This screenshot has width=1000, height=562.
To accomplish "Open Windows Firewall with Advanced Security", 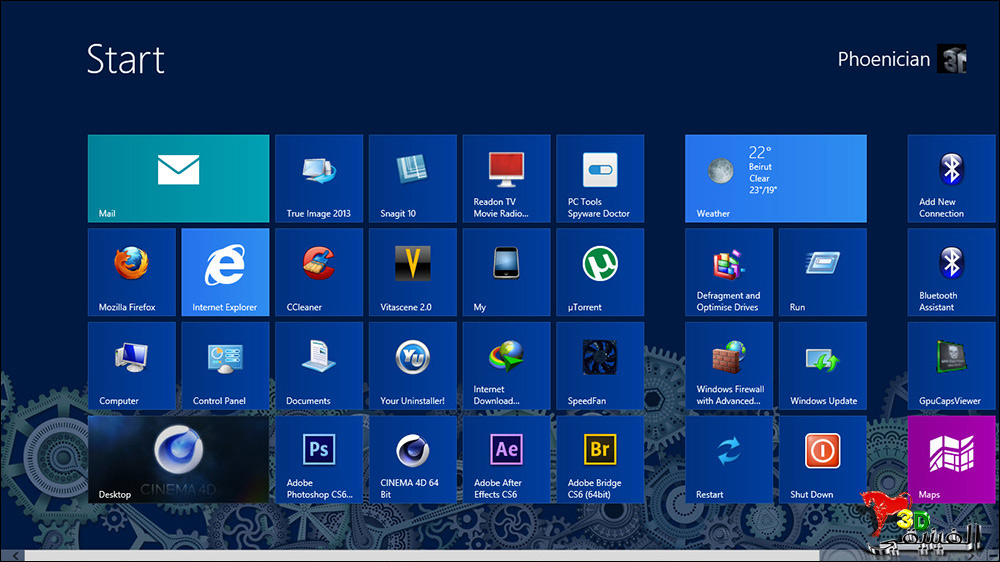I will point(729,366).
